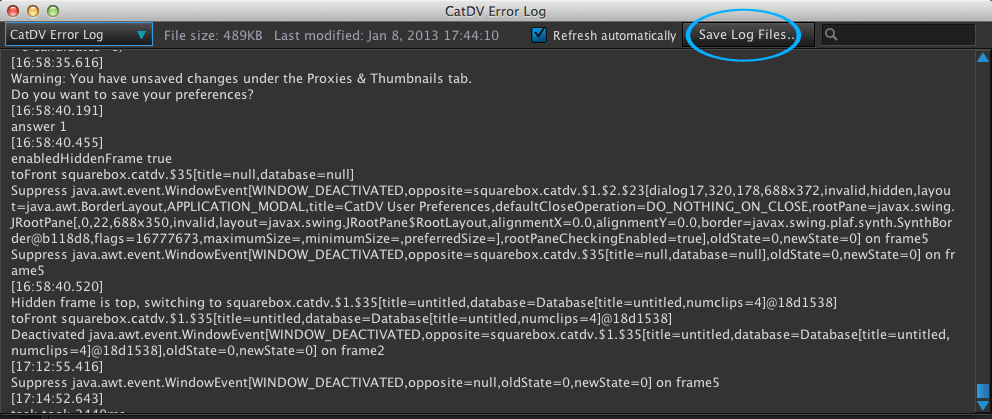This screenshot has height=419, width=992.
Task: Click the blue vertical scrollbar thumb
Action: tap(982, 391)
